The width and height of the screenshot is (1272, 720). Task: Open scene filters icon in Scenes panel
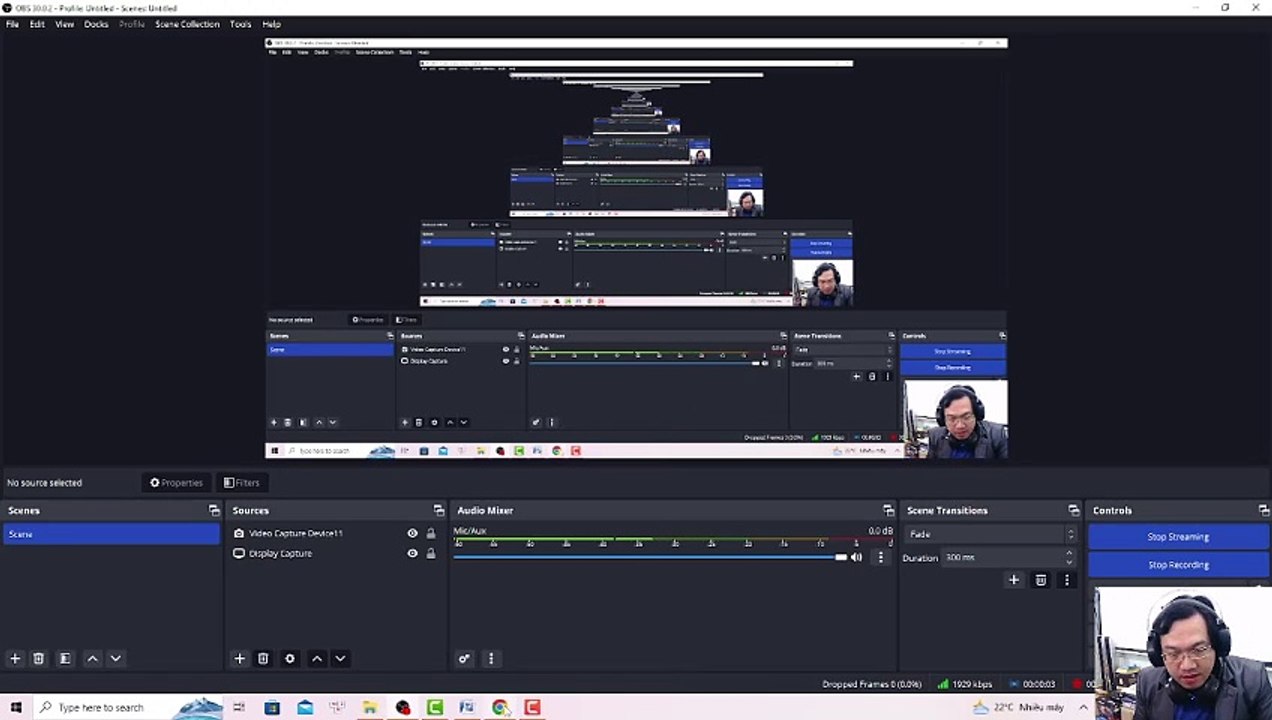[x=65, y=658]
